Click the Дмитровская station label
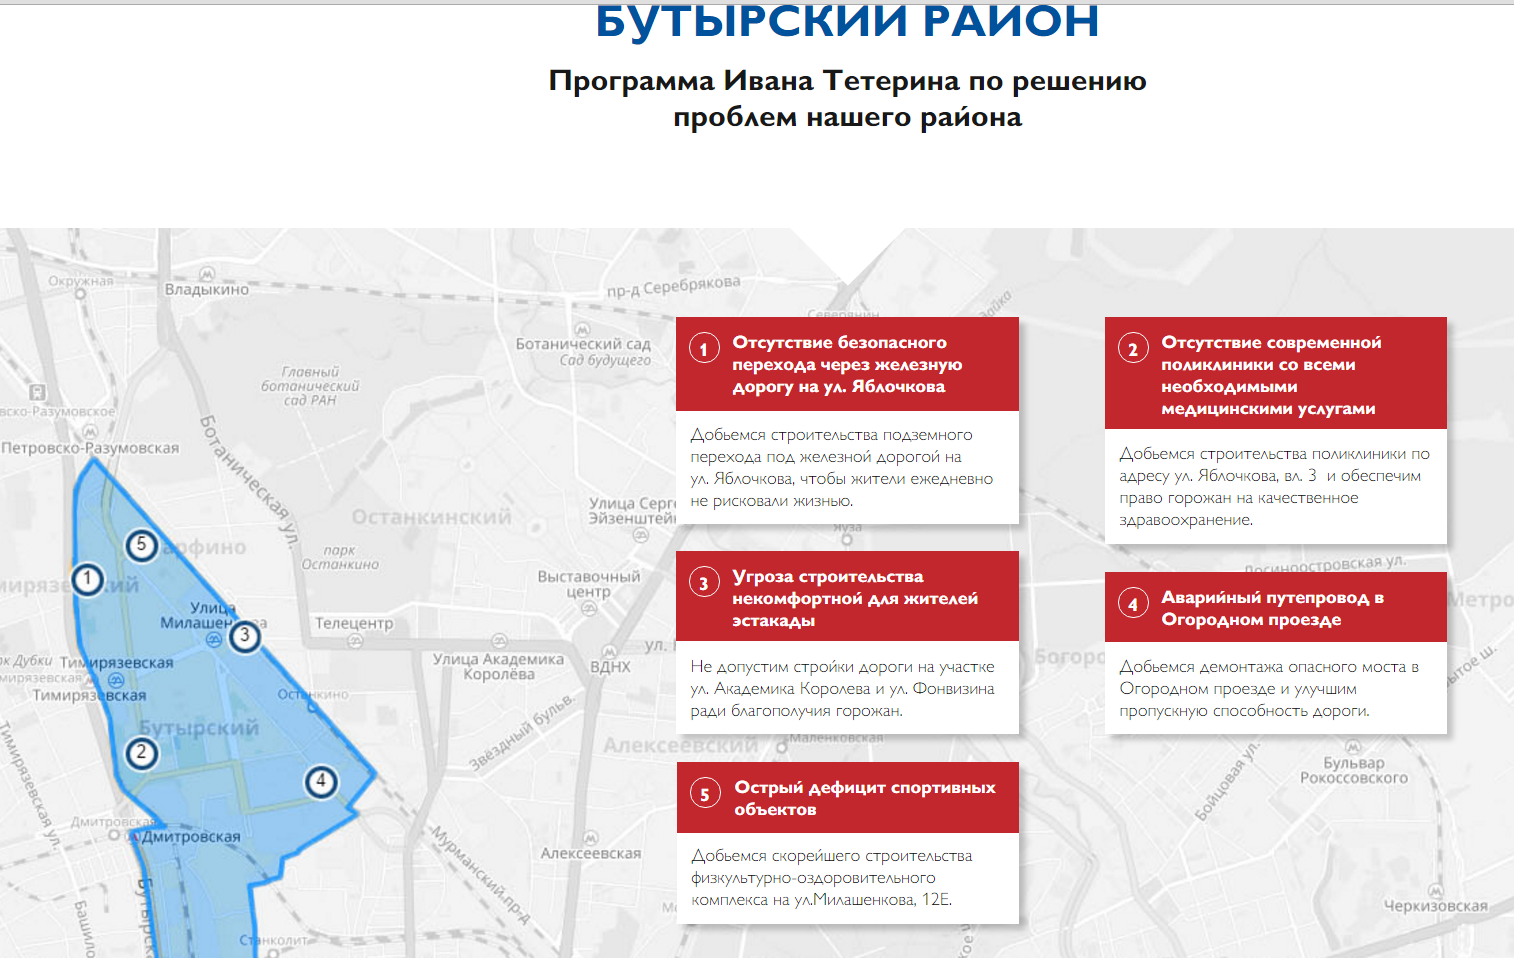 [x=191, y=836]
